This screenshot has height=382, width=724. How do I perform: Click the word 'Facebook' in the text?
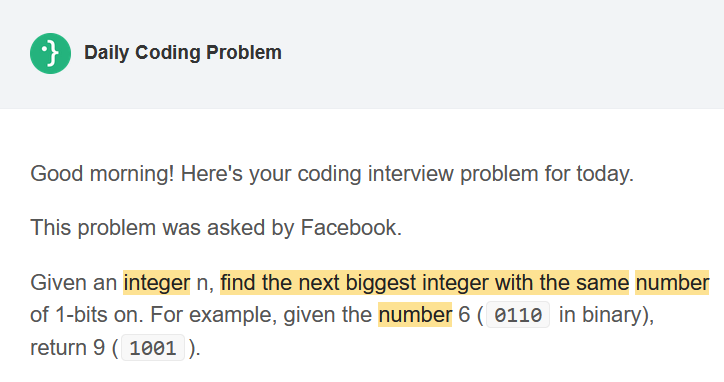(349, 228)
